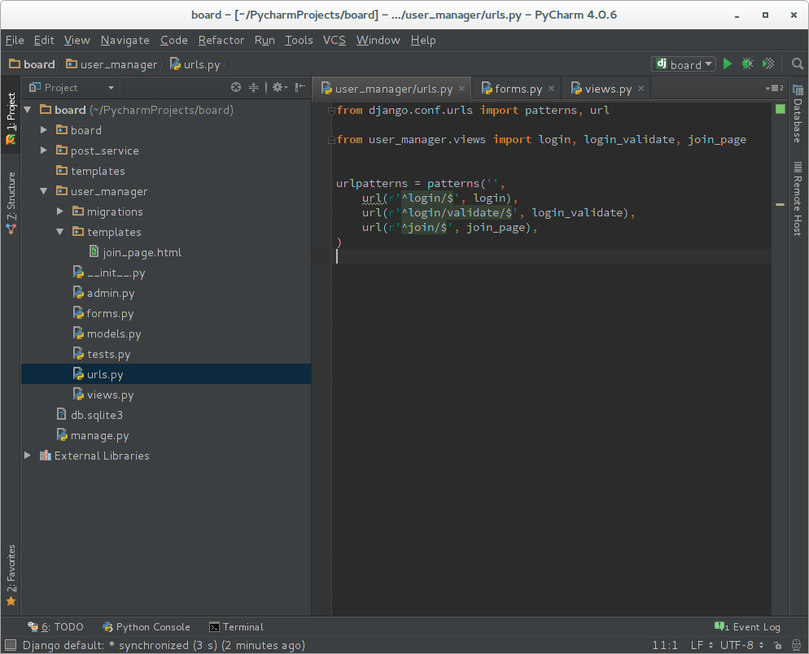Open the Refactor menu
The height and width of the screenshot is (654, 809).
pyautogui.click(x=221, y=40)
